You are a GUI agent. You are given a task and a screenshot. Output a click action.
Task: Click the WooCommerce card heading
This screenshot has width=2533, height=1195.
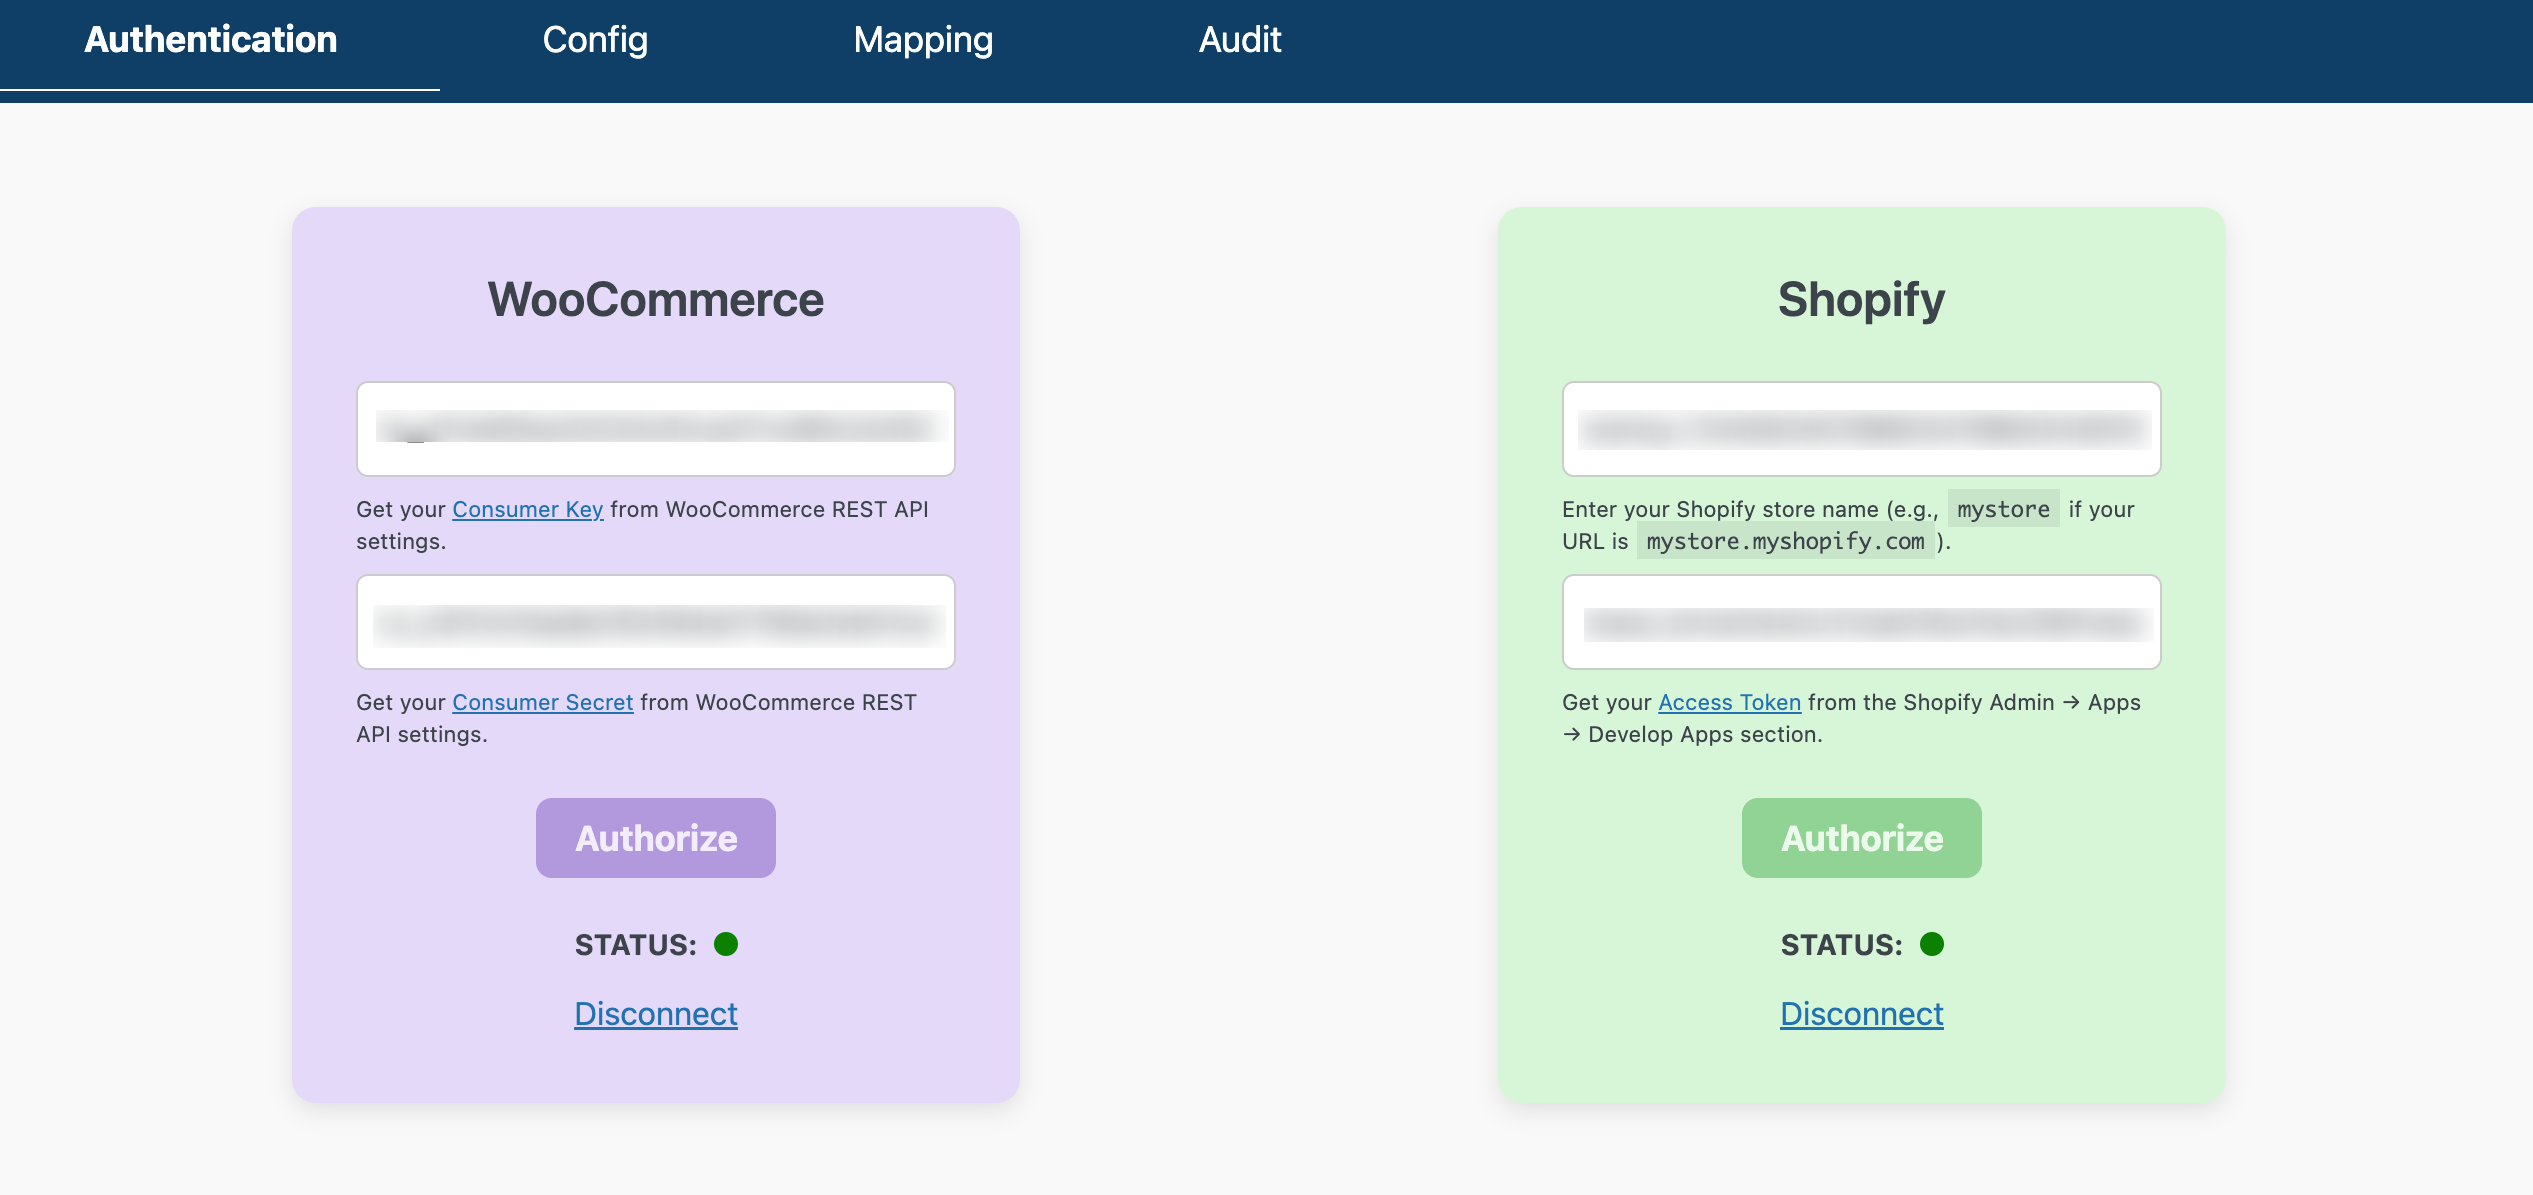(655, 300)
